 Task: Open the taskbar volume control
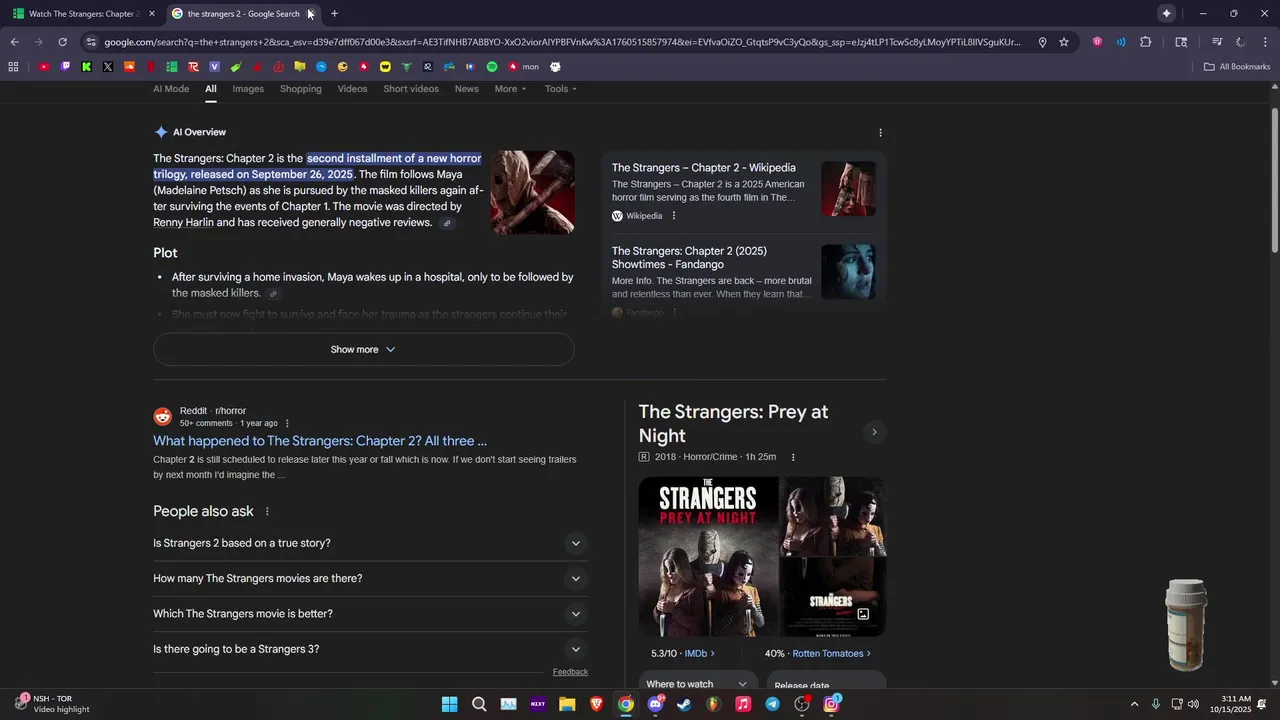[x=1193, y=704]
